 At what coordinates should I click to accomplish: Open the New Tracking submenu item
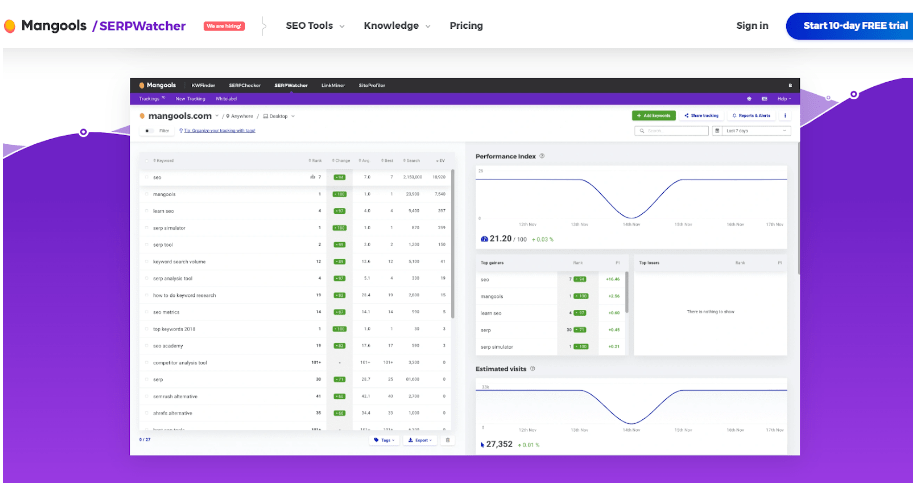pyautogui.click(x=190, y=99)
